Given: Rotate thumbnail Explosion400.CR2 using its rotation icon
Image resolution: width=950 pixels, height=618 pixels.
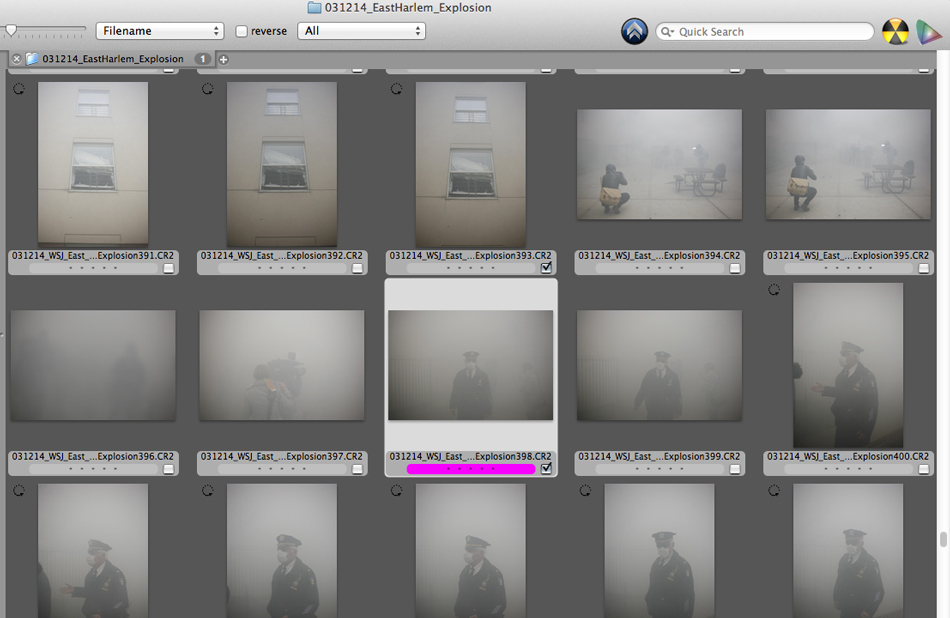Looking at the screenshot, I should point(774,290).
